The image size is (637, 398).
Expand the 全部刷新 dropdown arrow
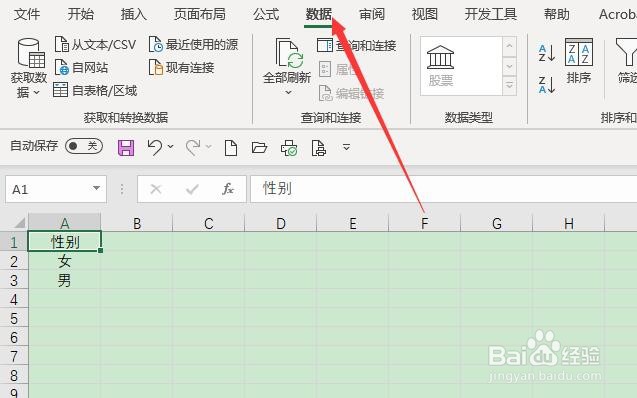(x=288, y=93)
